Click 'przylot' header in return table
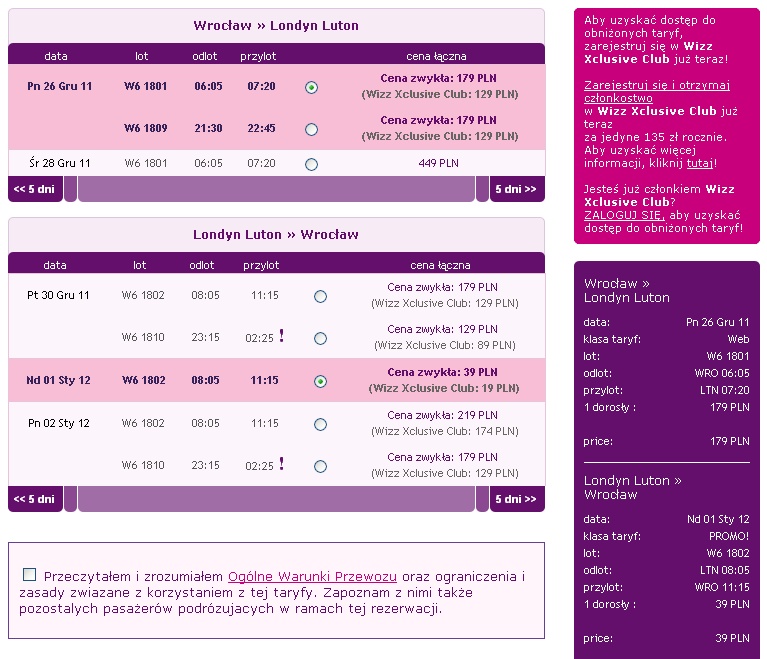The height and width of the screenshot is (659, 767). coord(261,265)
